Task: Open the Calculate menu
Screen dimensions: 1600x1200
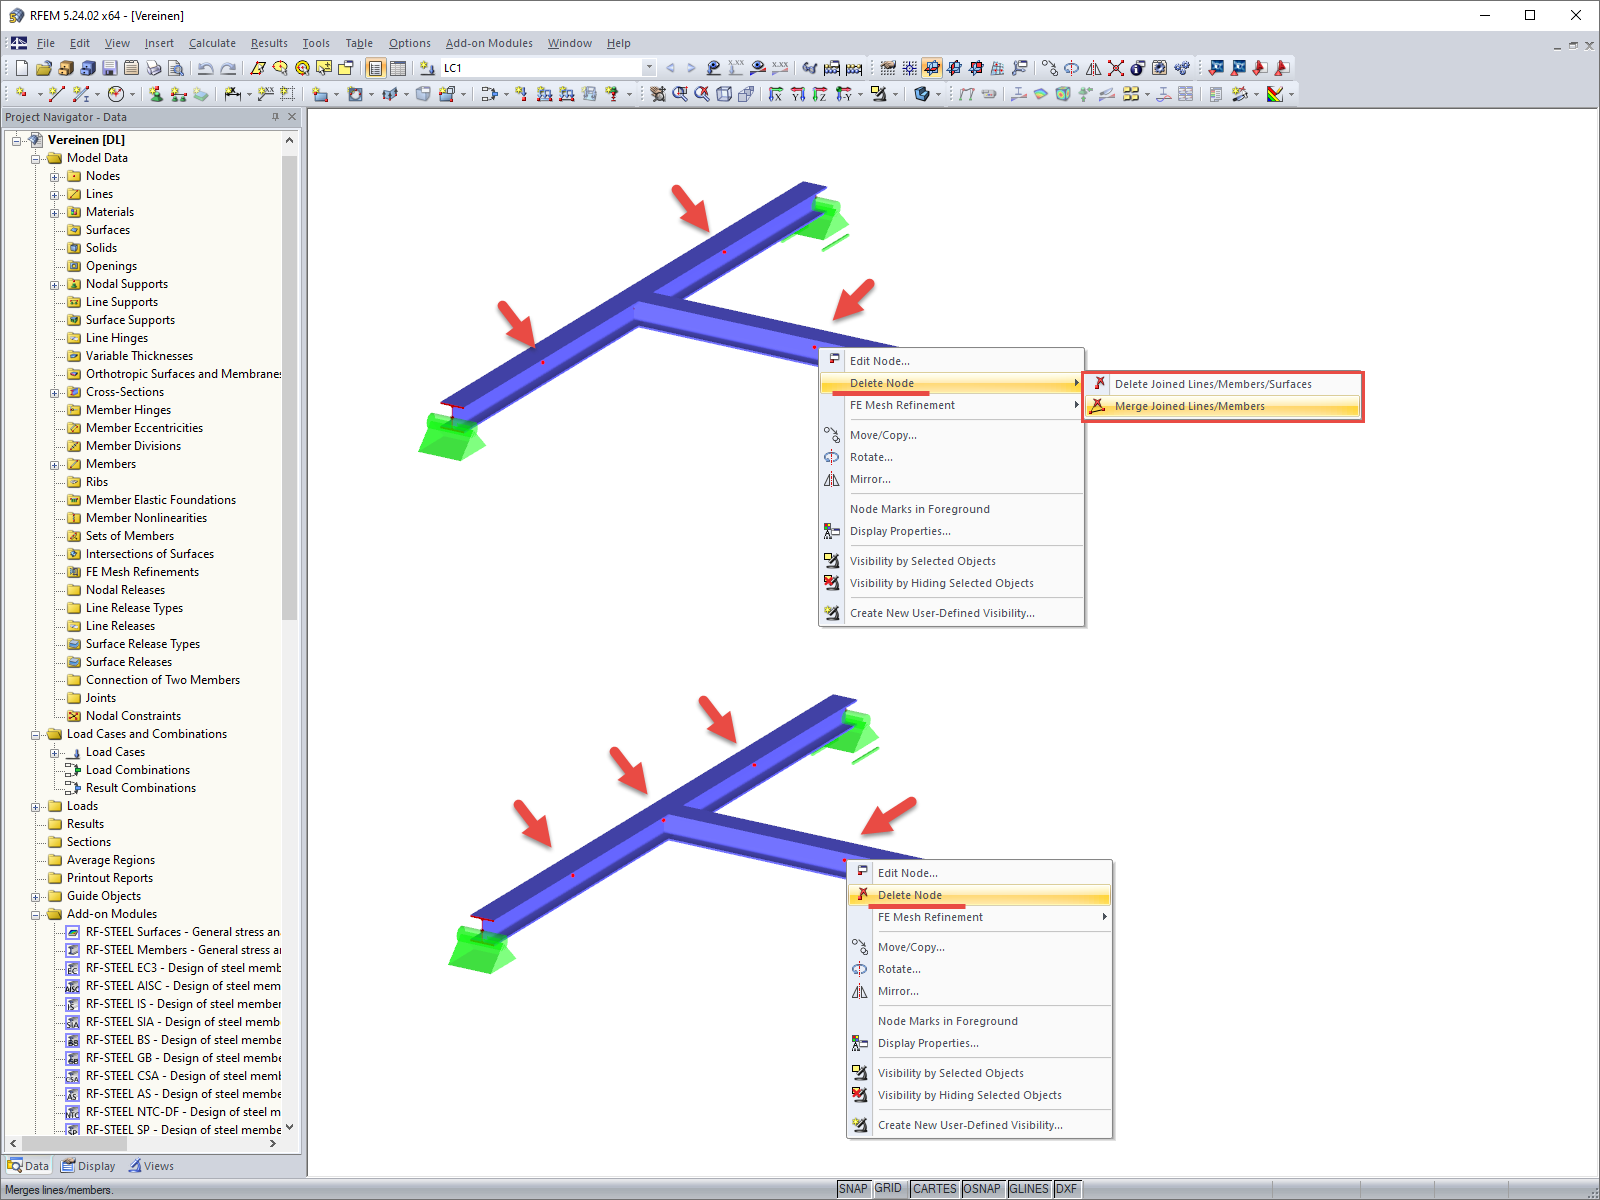Action: [x=212, y=43]
